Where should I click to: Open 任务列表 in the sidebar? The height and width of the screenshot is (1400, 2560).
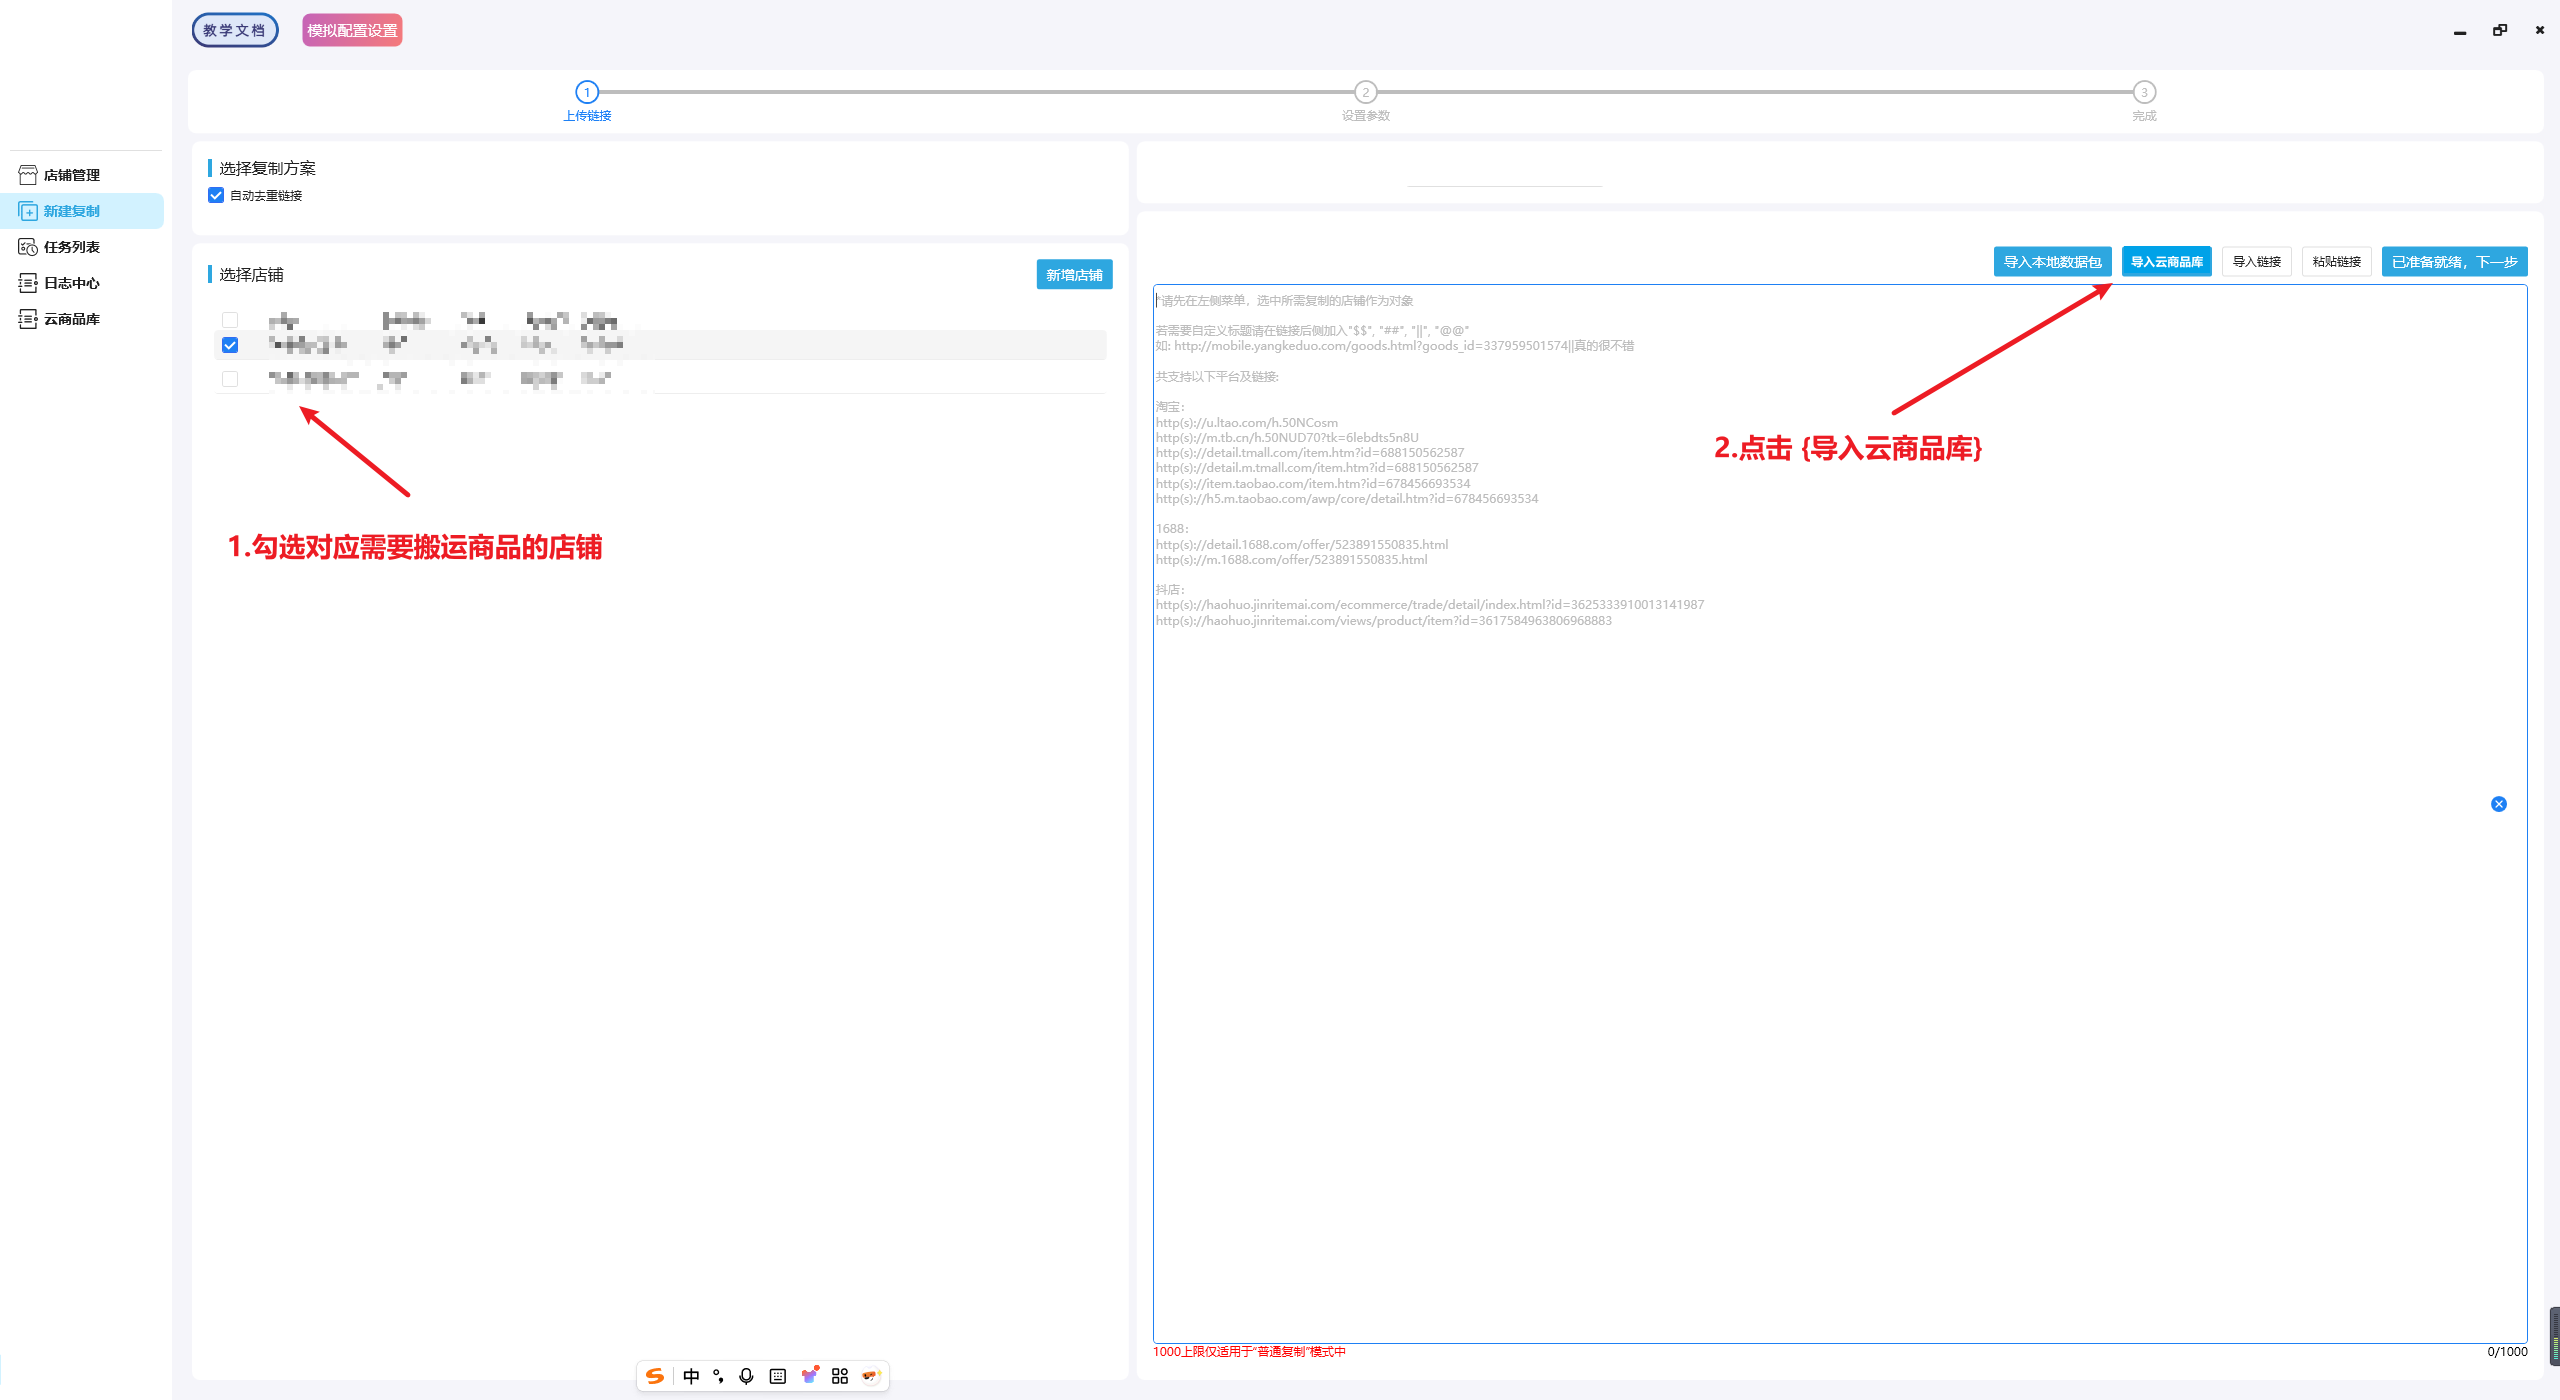click(84, 247)
